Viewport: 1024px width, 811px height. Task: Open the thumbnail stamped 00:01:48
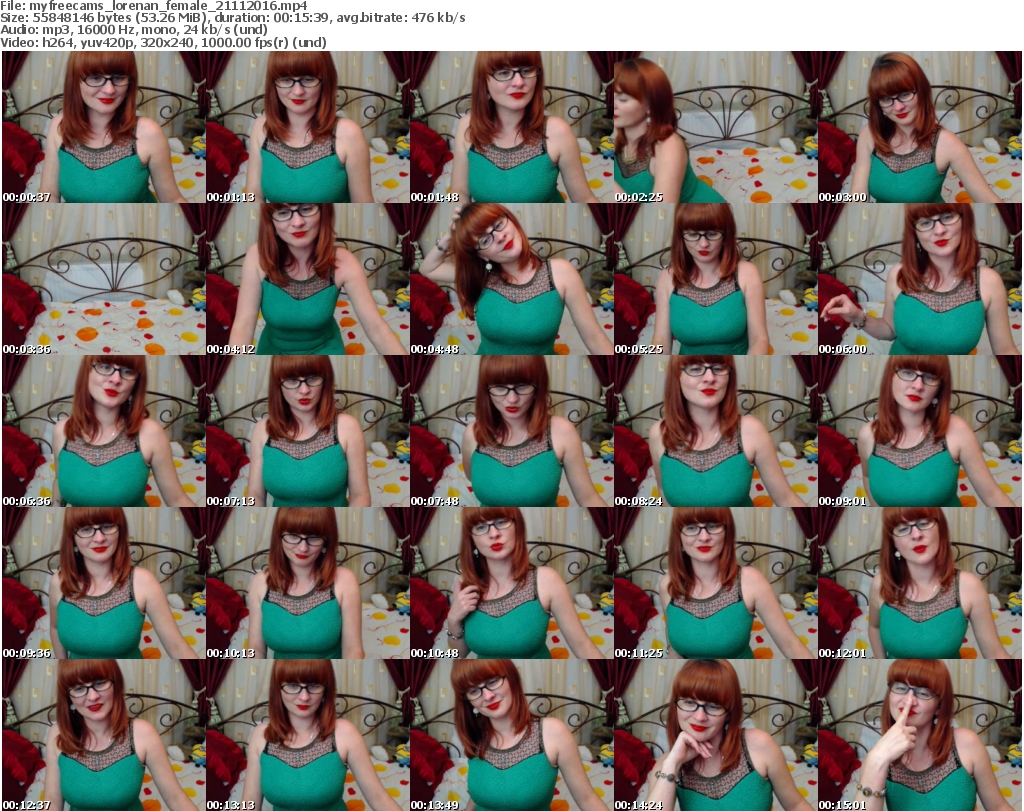(511, 127)
